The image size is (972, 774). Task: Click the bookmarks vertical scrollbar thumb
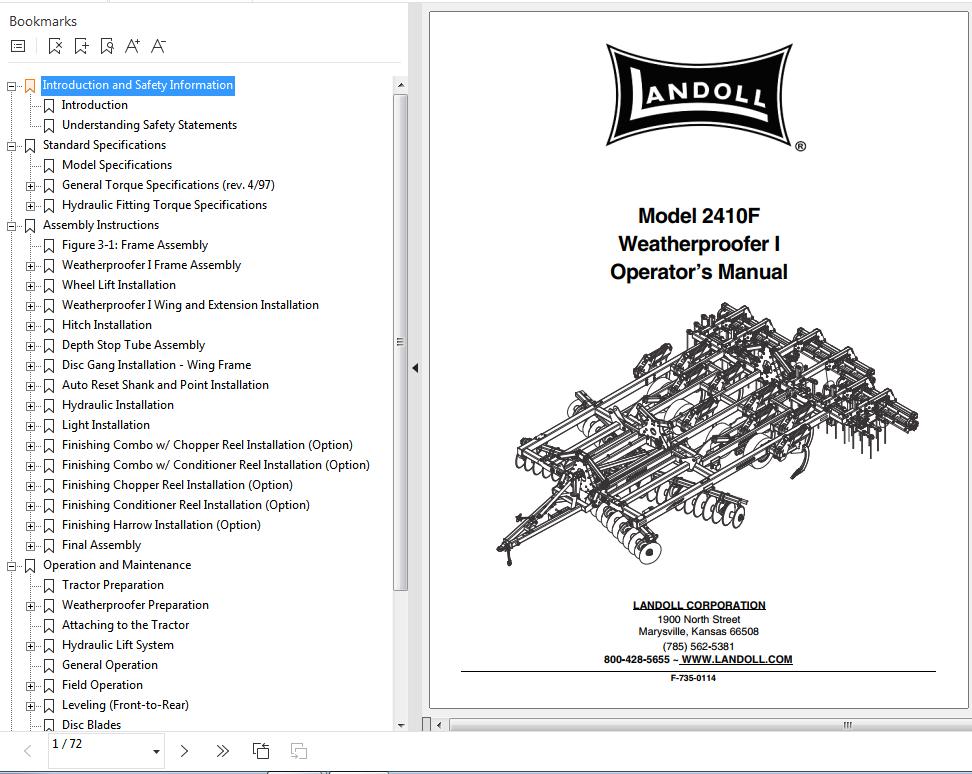point(400,342)
